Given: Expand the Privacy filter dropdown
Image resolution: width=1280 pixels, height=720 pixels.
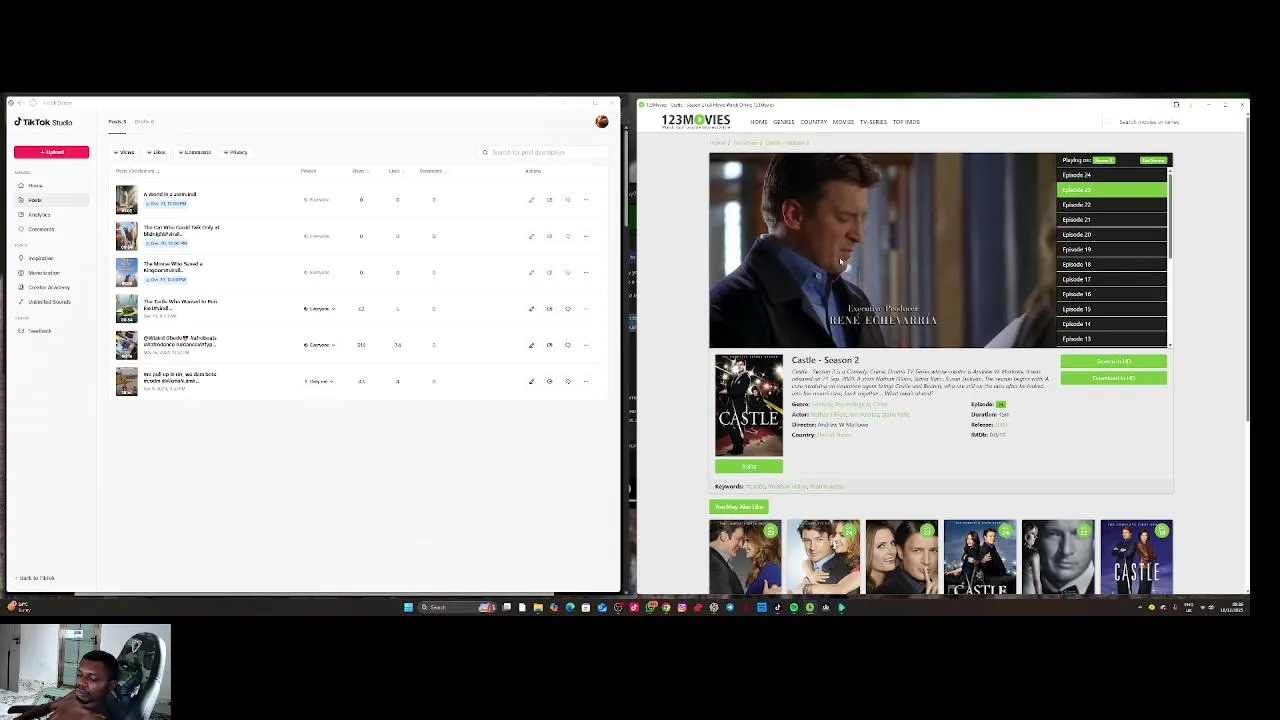Looking at the screenshot, I should tap(236, 152).
